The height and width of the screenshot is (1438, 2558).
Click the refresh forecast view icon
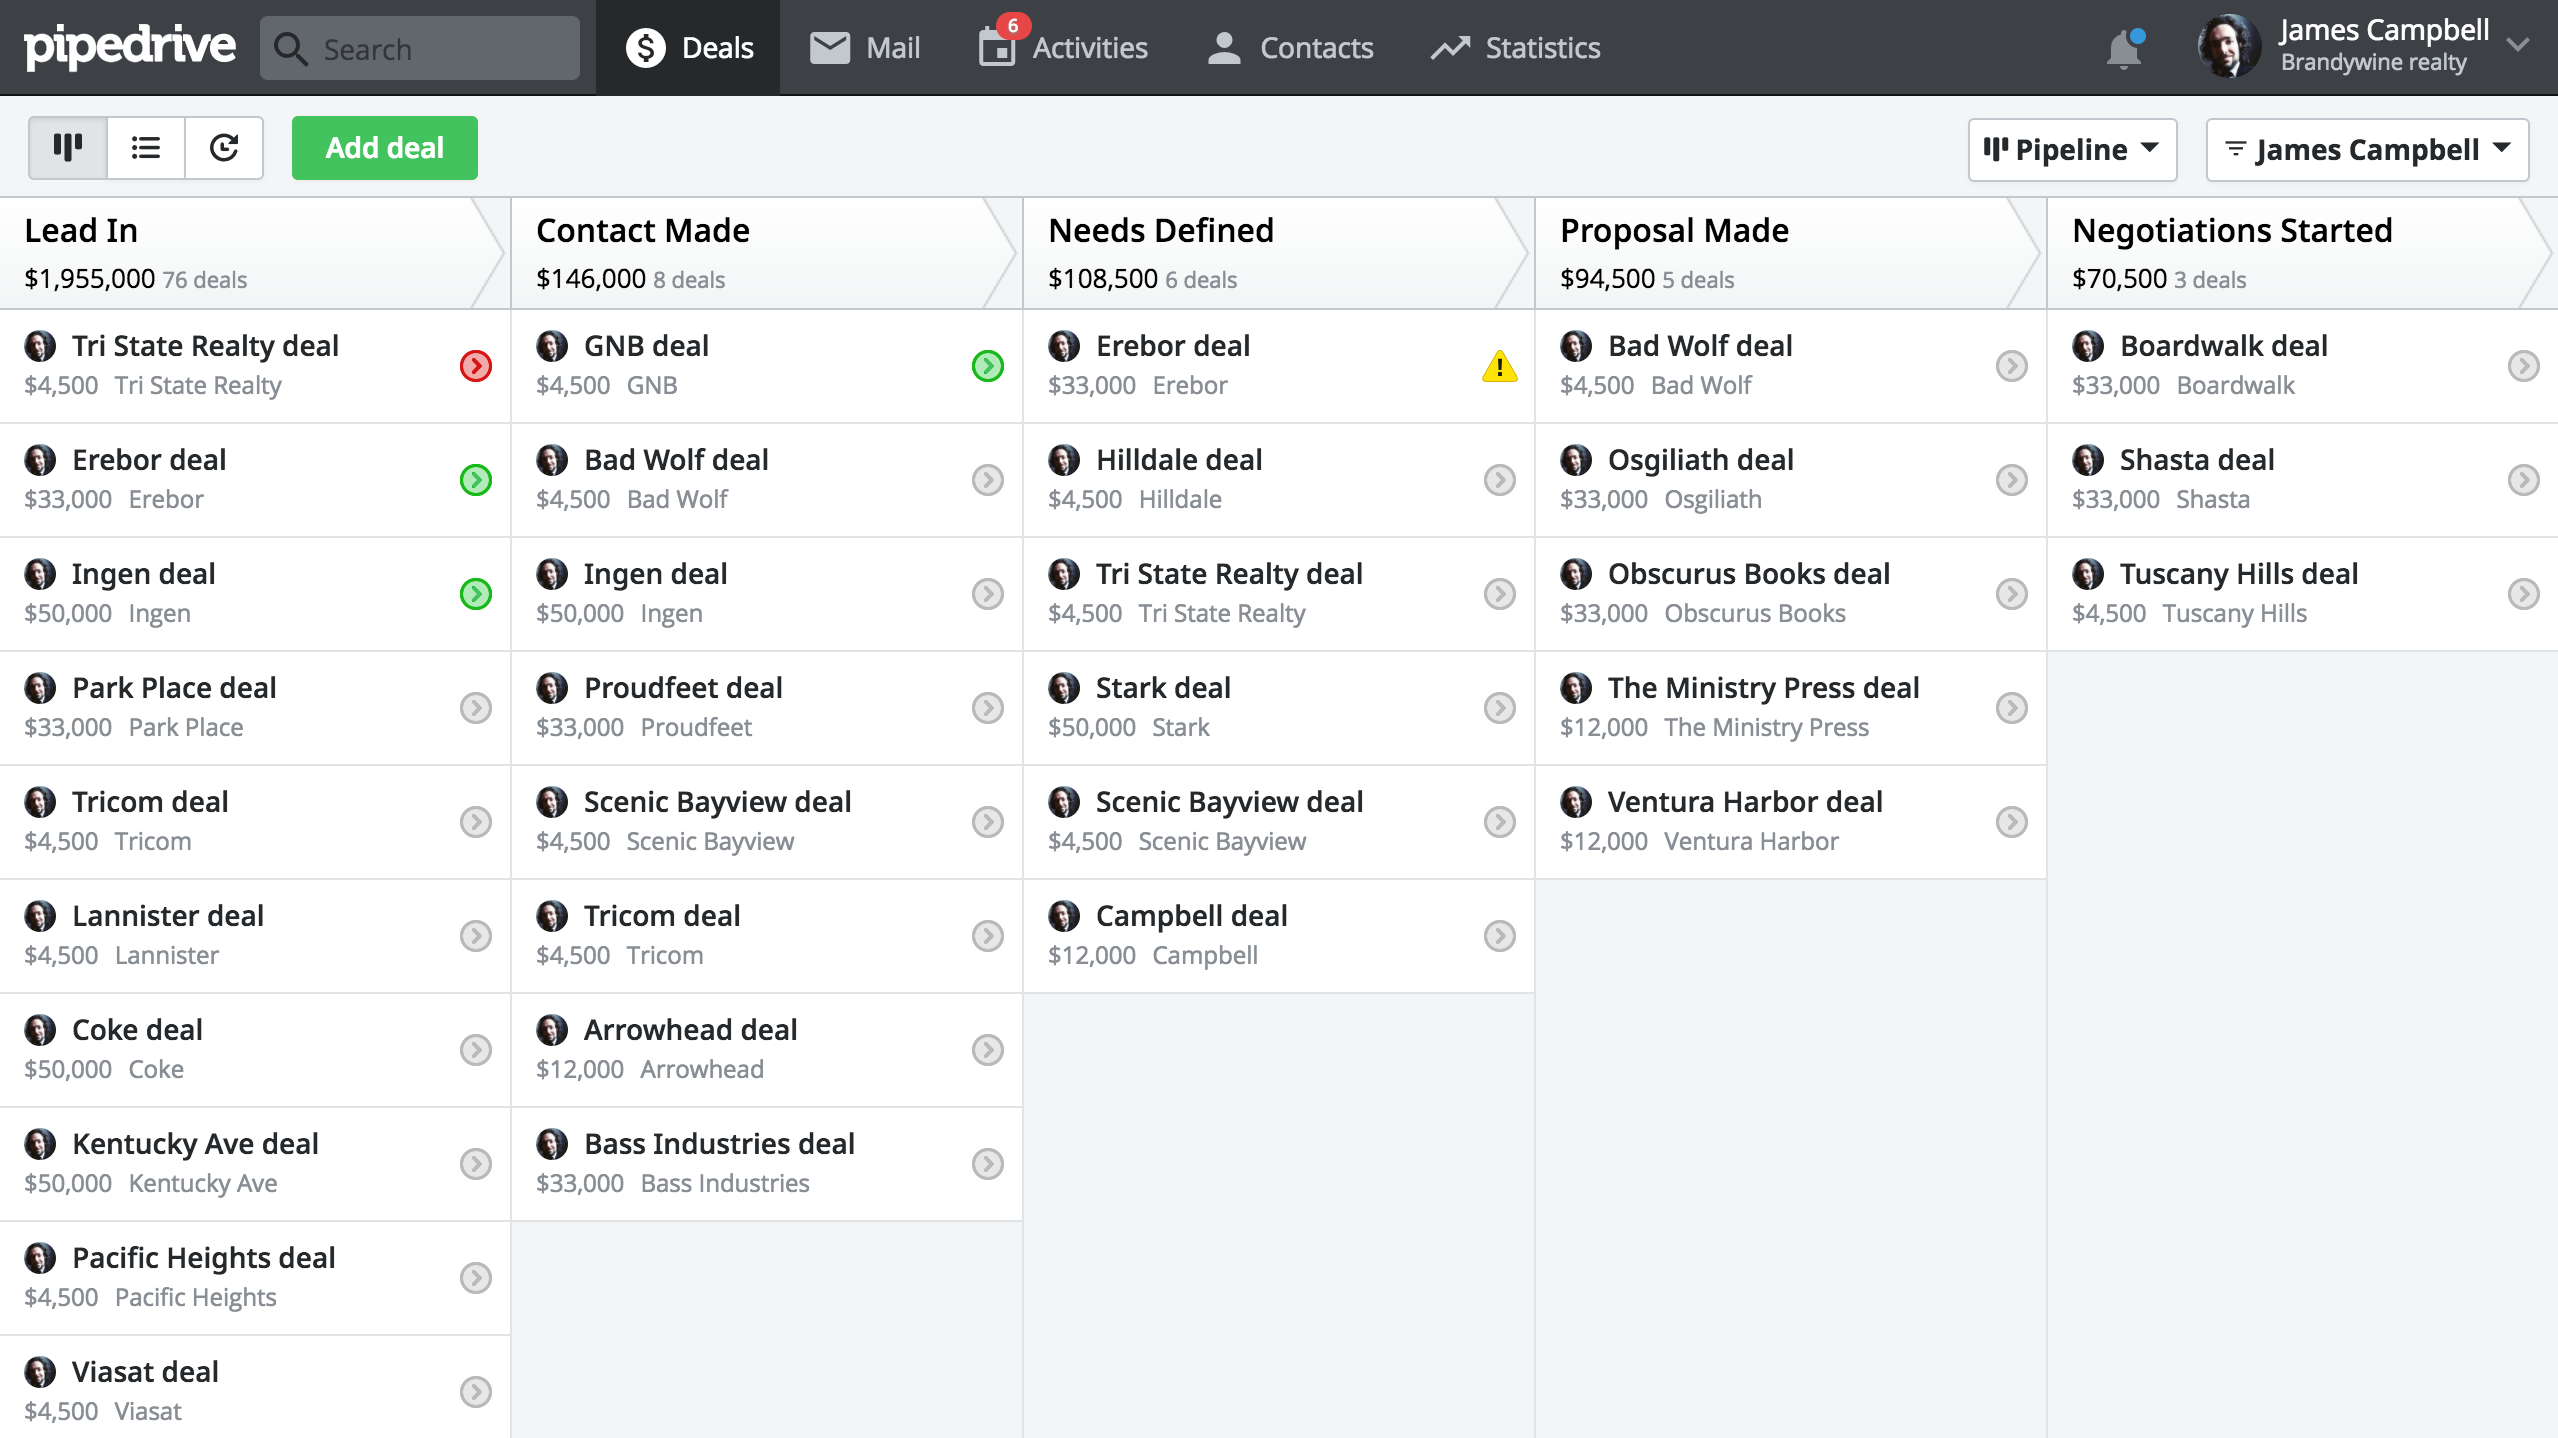pos(224,148)
